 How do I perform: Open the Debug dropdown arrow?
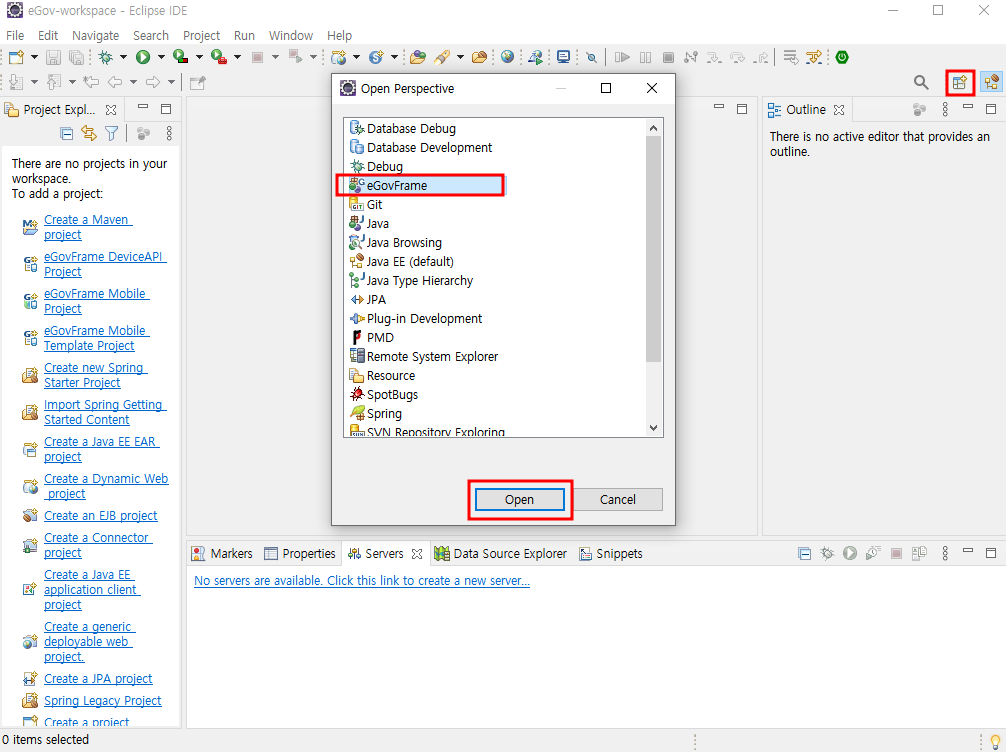[123, 57]
